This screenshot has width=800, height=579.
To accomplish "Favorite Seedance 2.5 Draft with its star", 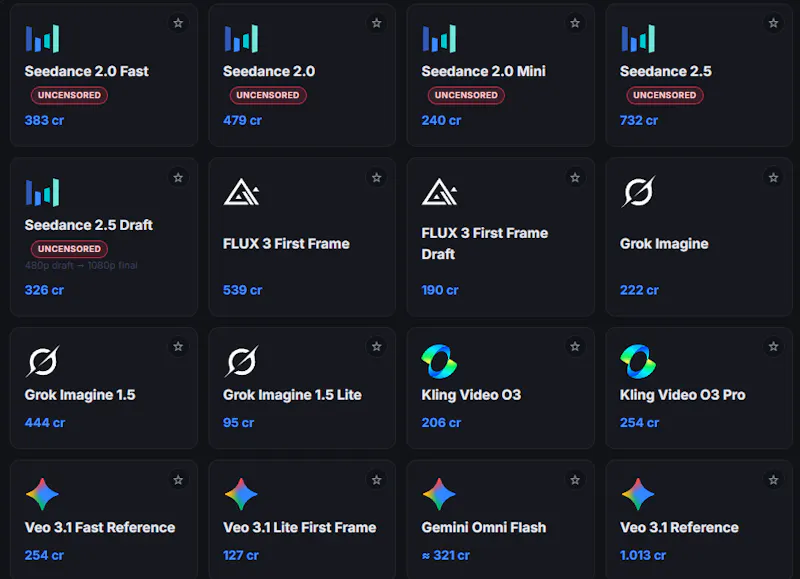I will [x=178, y=178].
